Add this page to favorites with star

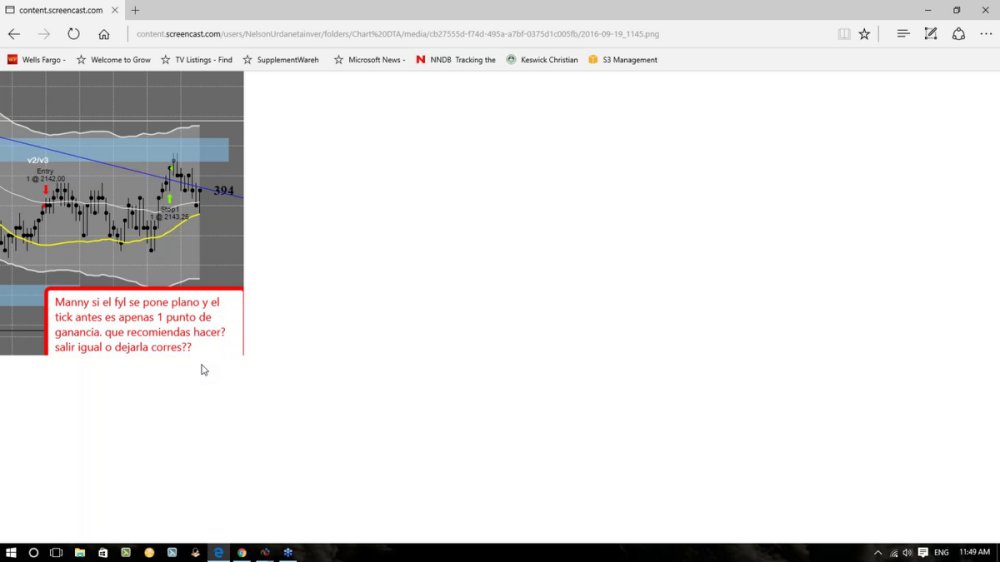click(864, 34)
